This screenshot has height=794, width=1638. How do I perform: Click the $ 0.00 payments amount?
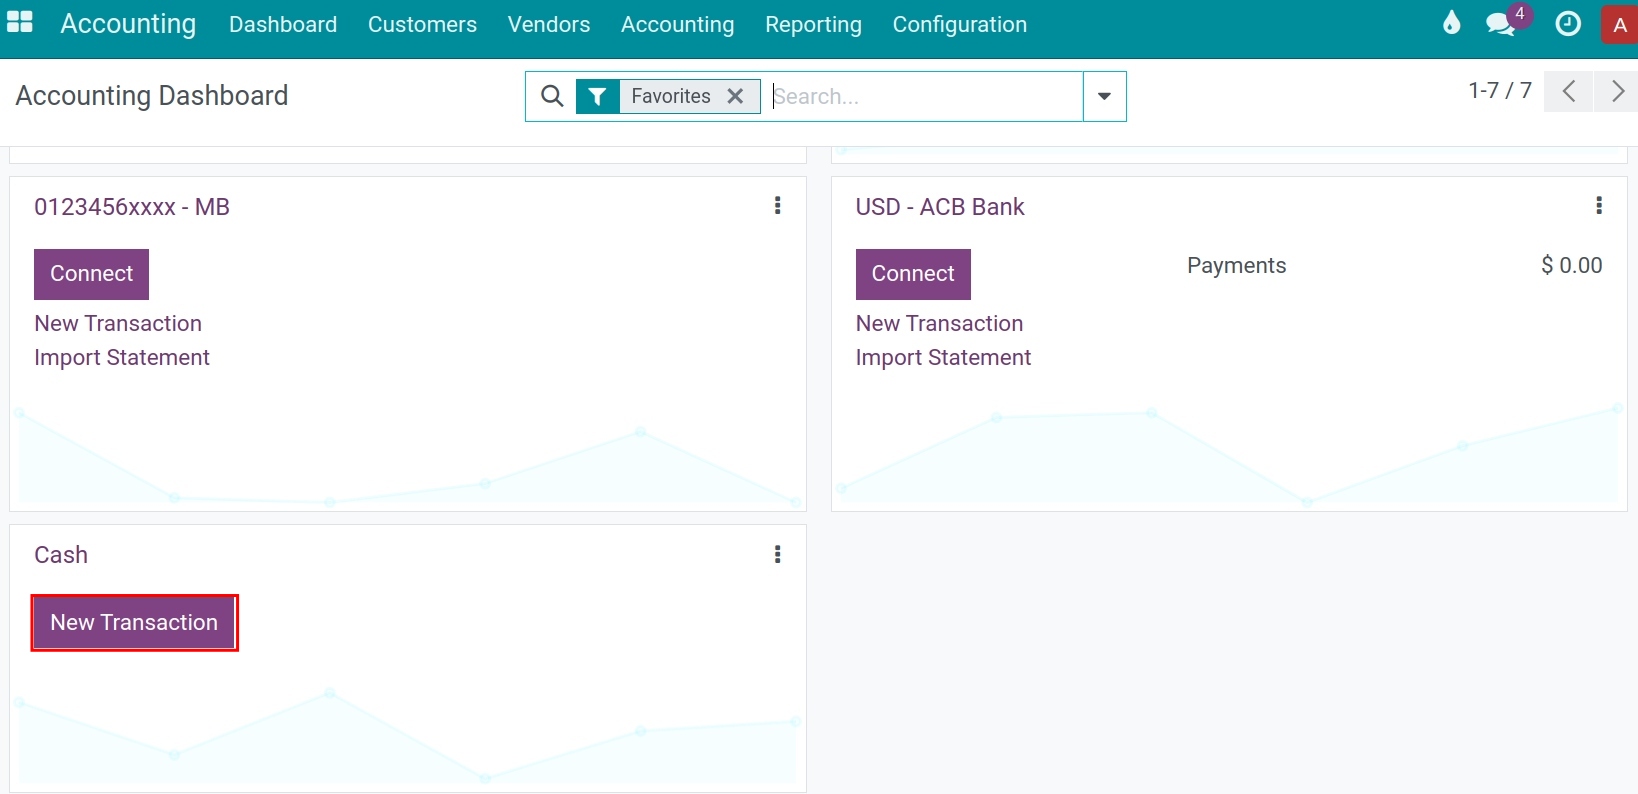tap(1571, 265)
